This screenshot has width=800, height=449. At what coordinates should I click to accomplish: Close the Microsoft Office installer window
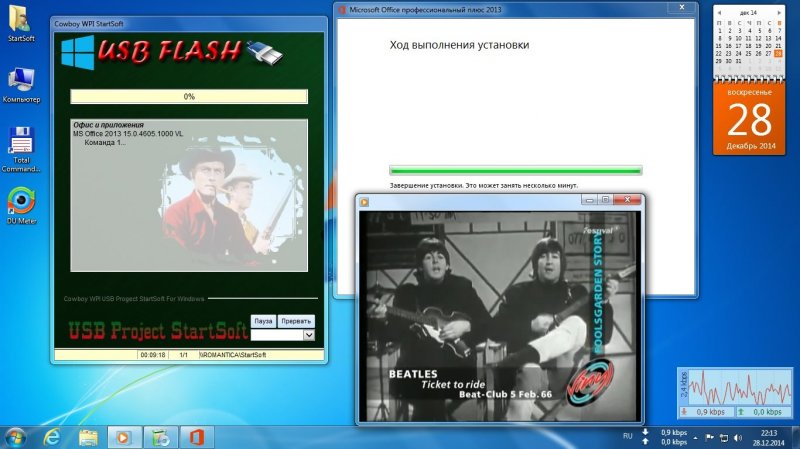(682, 7)
